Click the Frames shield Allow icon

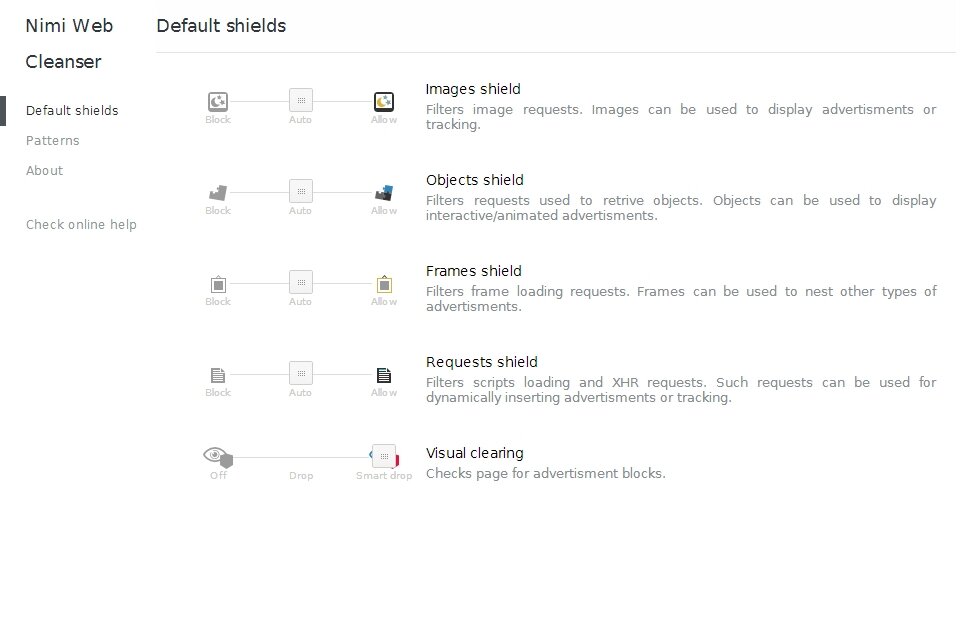384,284
